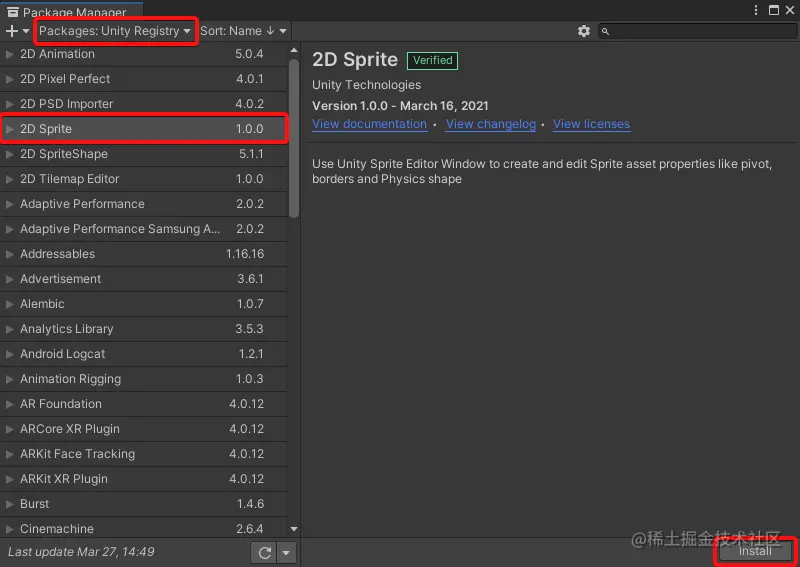Expand the 2D Animation package arrow
Image resolution: width=800 pixels, height=567 pixels.
[x=9, y=54]
